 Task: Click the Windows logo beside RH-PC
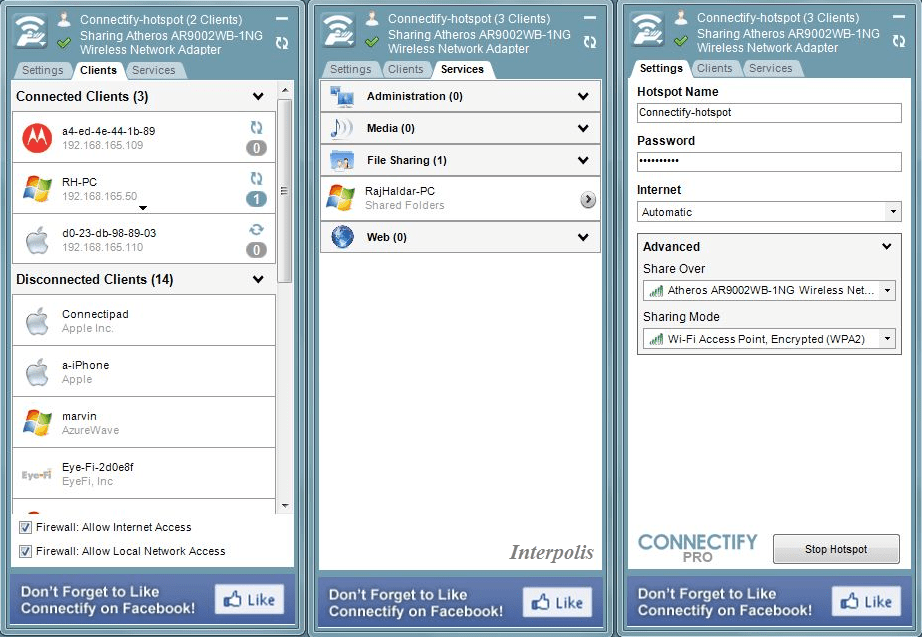point(37,189)
